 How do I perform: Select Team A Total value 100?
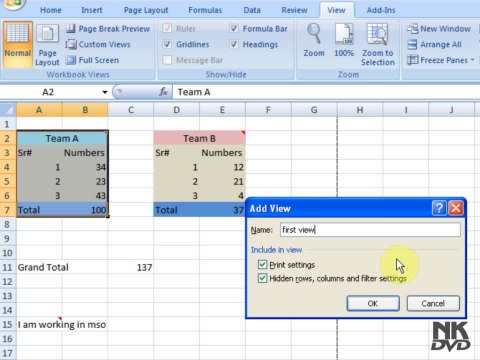pos(85,210)
